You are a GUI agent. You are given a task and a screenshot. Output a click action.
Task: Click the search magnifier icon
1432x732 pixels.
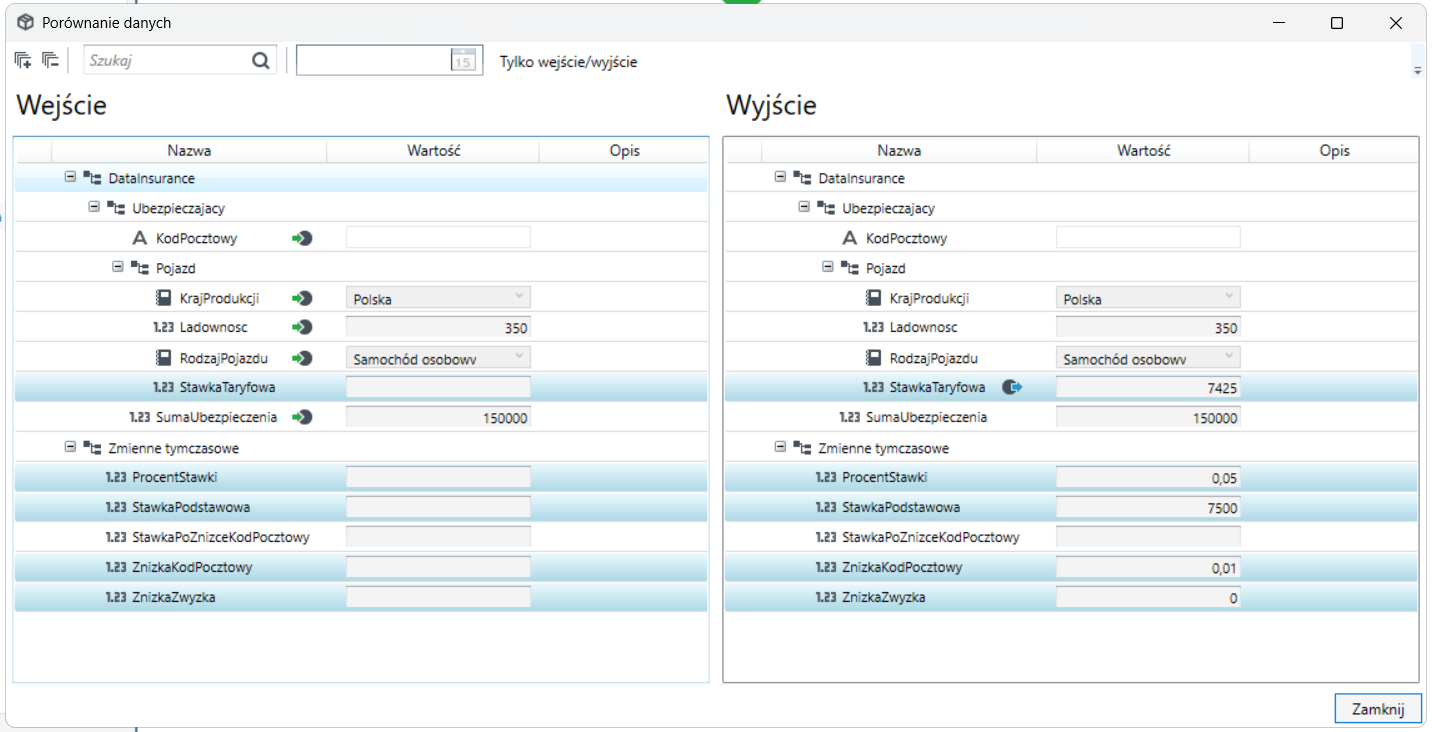click(x=261, y=61)
